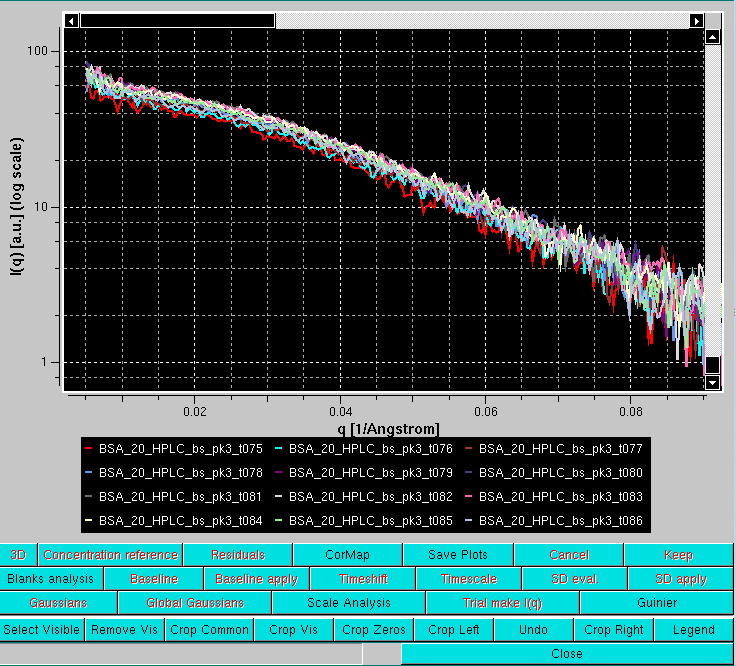Select the Baseline button

coord(154,579)
